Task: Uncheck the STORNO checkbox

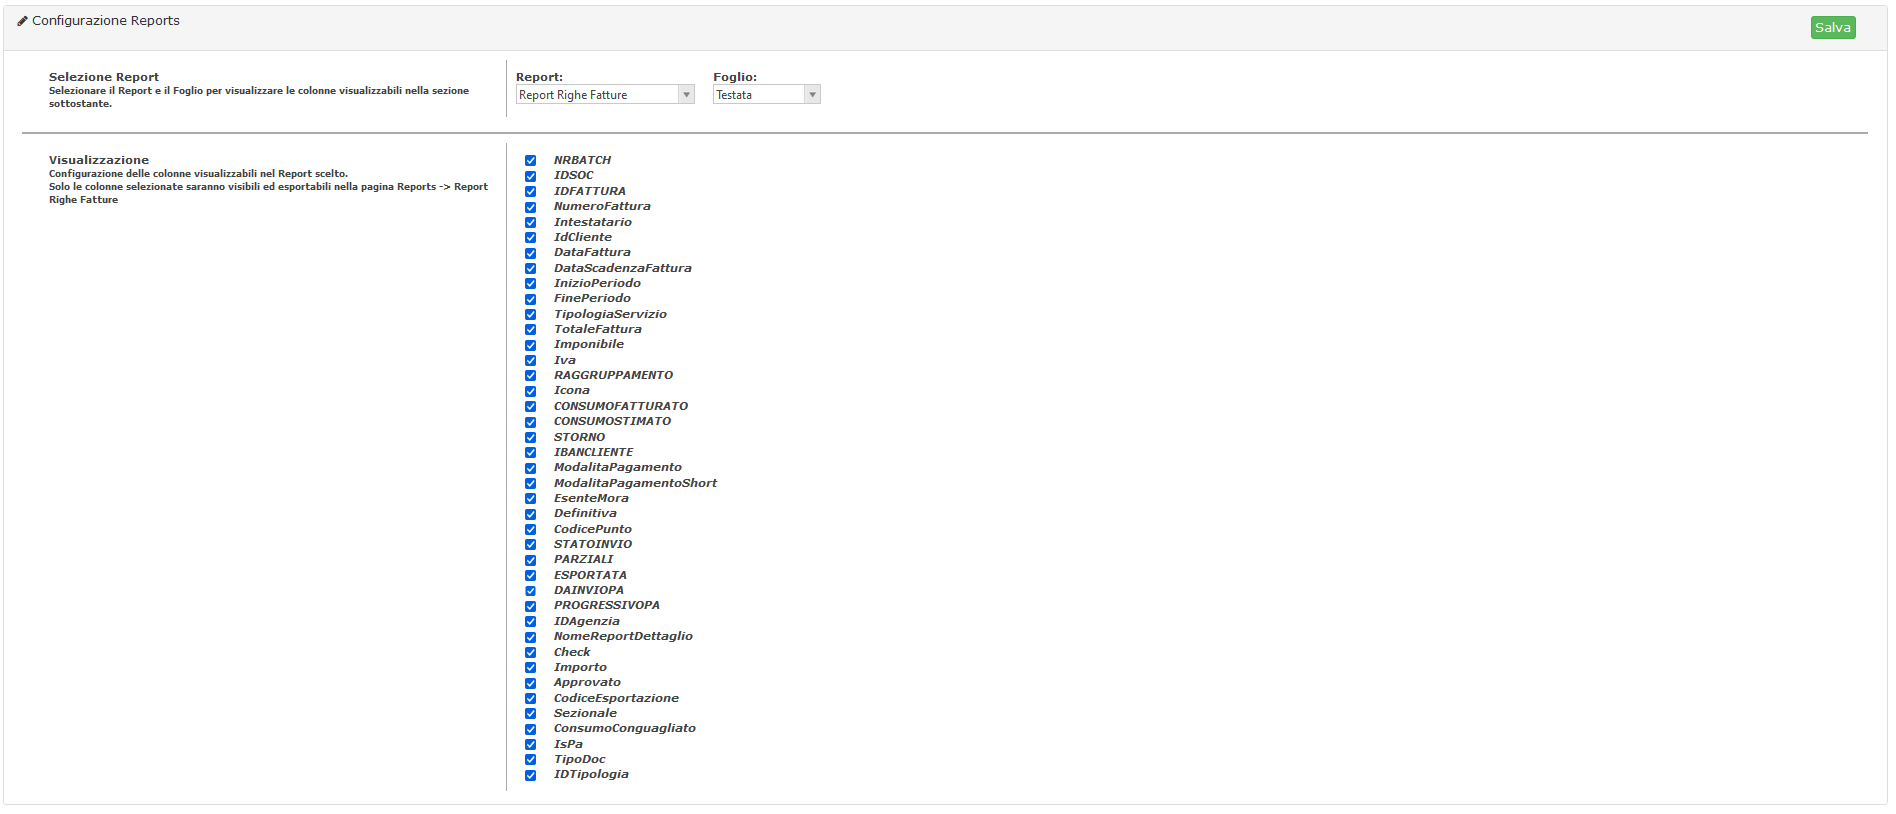Action: pyautogui.click(x=530, y=438)
